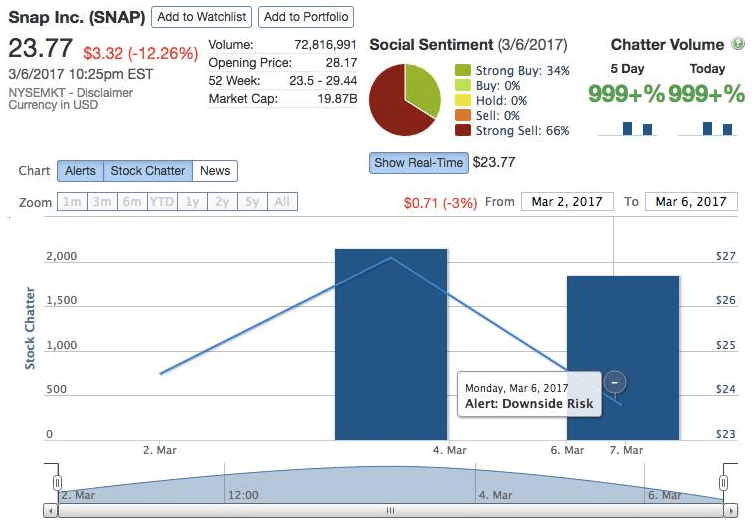This screenshot has width=752, height=522.
Task: Select the All zoom range
Action: click(x=282, y=202)
